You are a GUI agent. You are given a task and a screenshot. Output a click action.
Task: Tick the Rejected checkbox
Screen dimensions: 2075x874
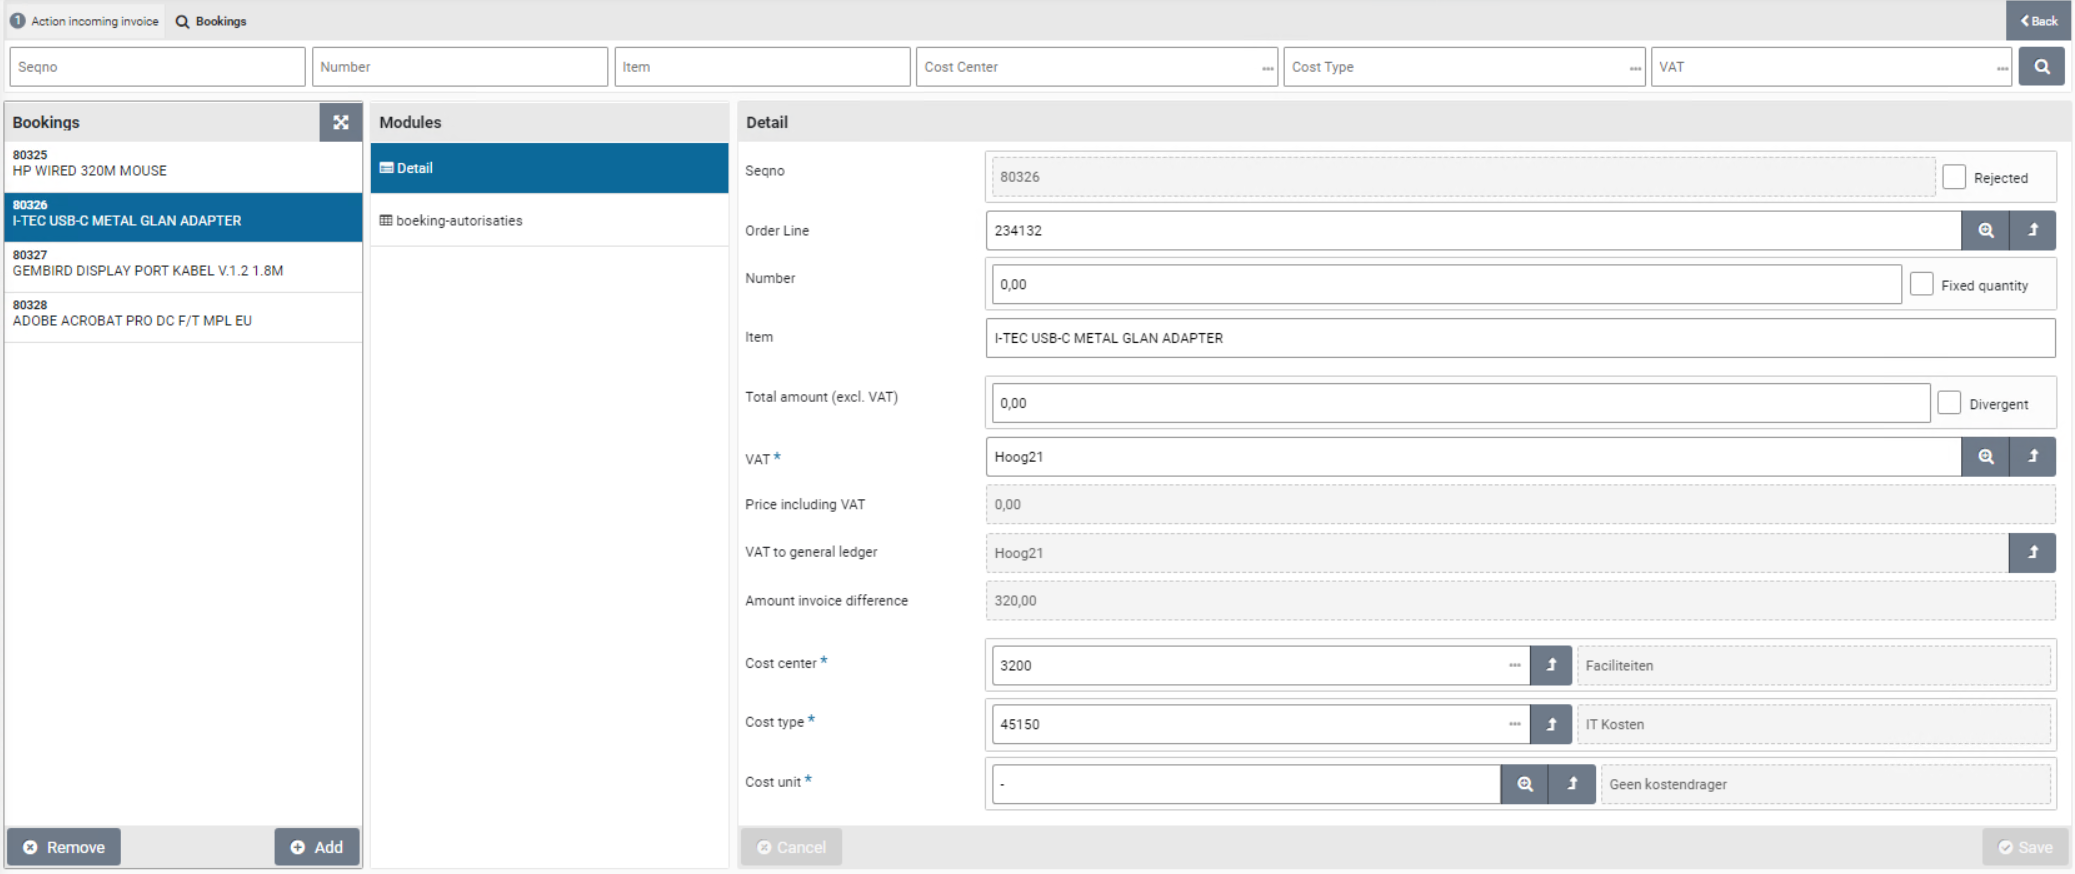[x=1954, y=177]
